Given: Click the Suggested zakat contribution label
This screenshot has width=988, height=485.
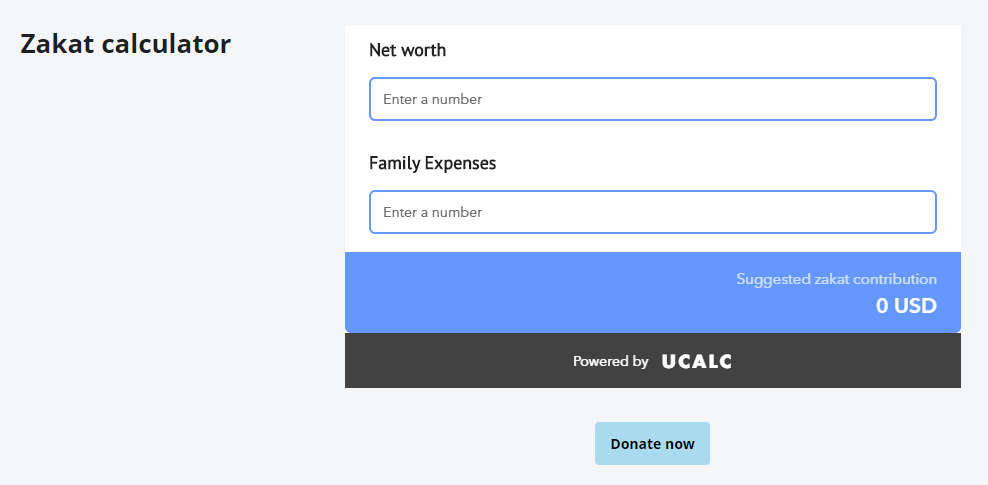Looking at the screenshot, I should [836, 279].
